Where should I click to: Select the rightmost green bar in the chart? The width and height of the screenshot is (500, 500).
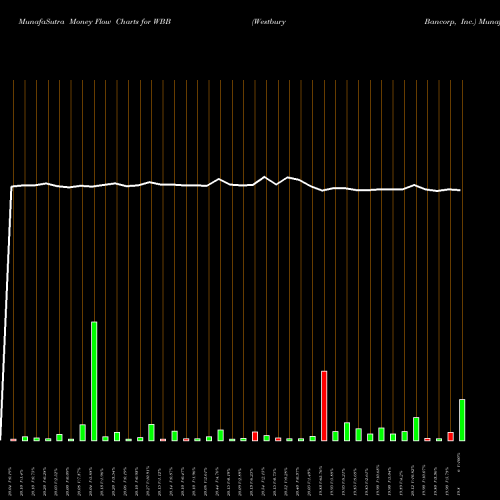coord(462,420)
